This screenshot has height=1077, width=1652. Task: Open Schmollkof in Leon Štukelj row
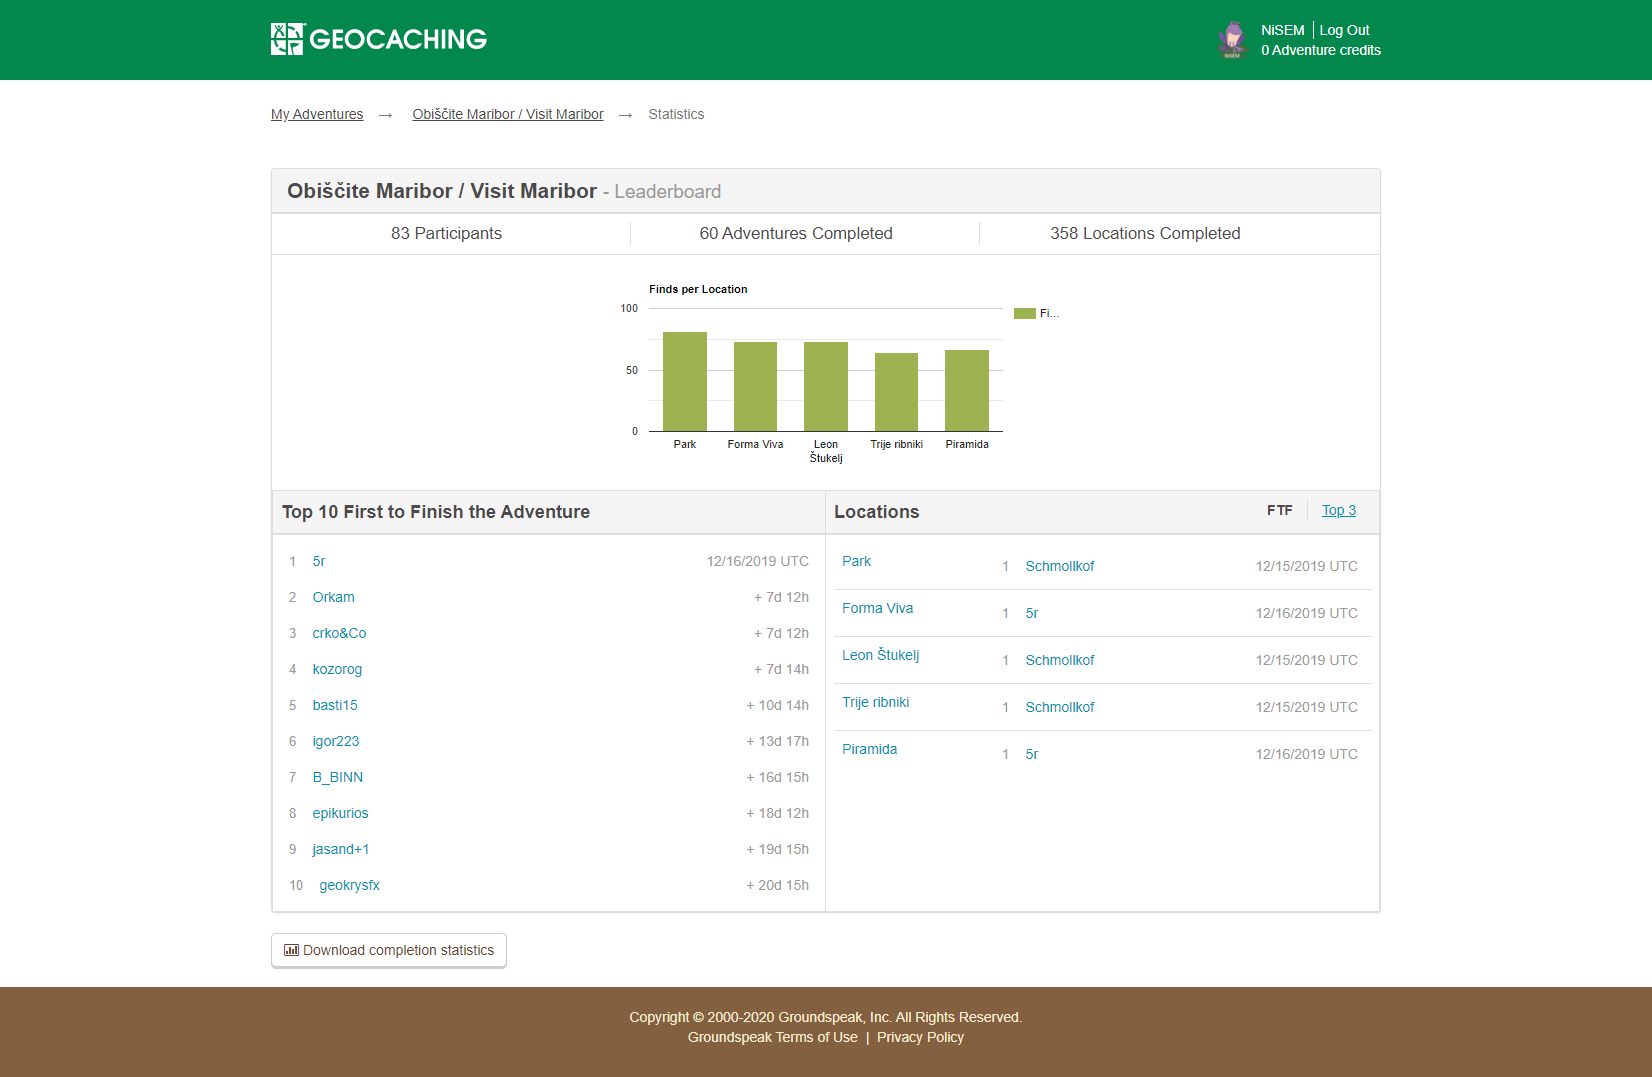click(x=1060, y=660)
